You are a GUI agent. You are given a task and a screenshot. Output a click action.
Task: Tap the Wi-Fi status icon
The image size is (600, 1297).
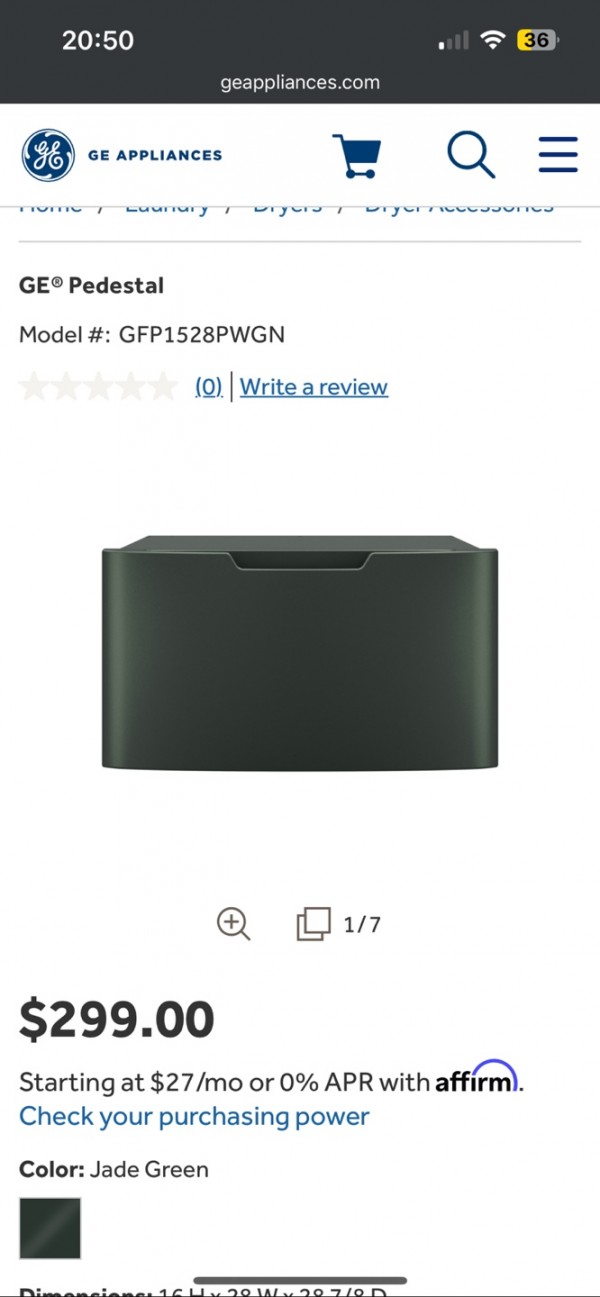(x=491, y=40)
